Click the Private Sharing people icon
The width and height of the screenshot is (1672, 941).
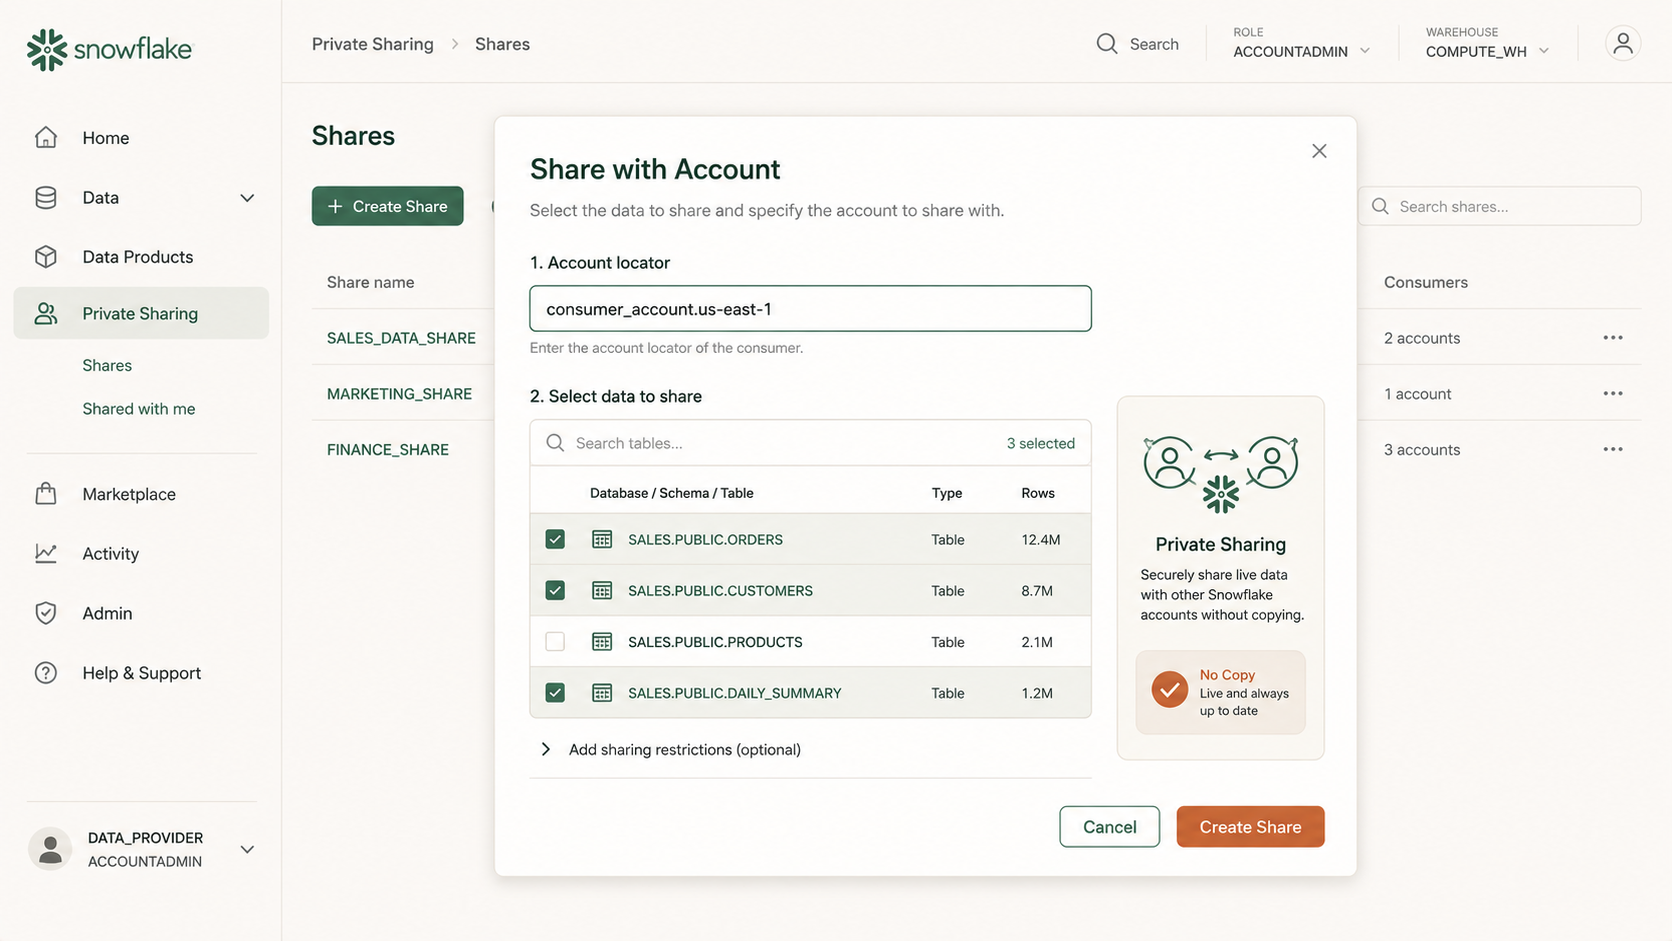46,313
